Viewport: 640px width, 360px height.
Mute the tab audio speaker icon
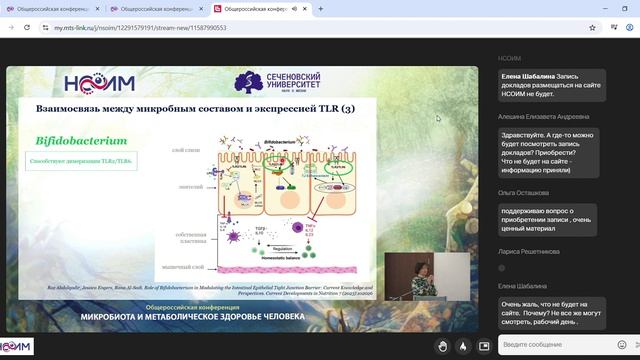point(294,9)
